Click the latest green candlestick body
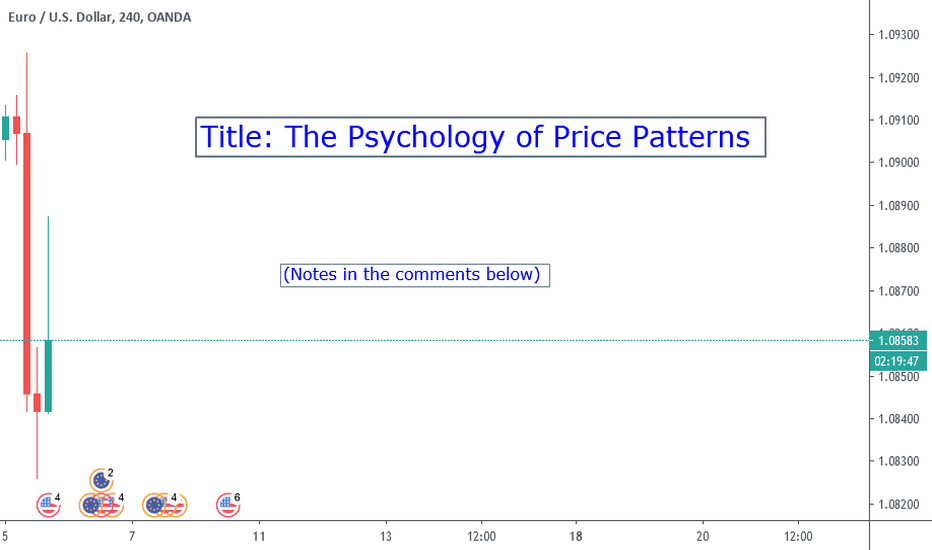The image size is (932, 550). (x=48, y=376)
